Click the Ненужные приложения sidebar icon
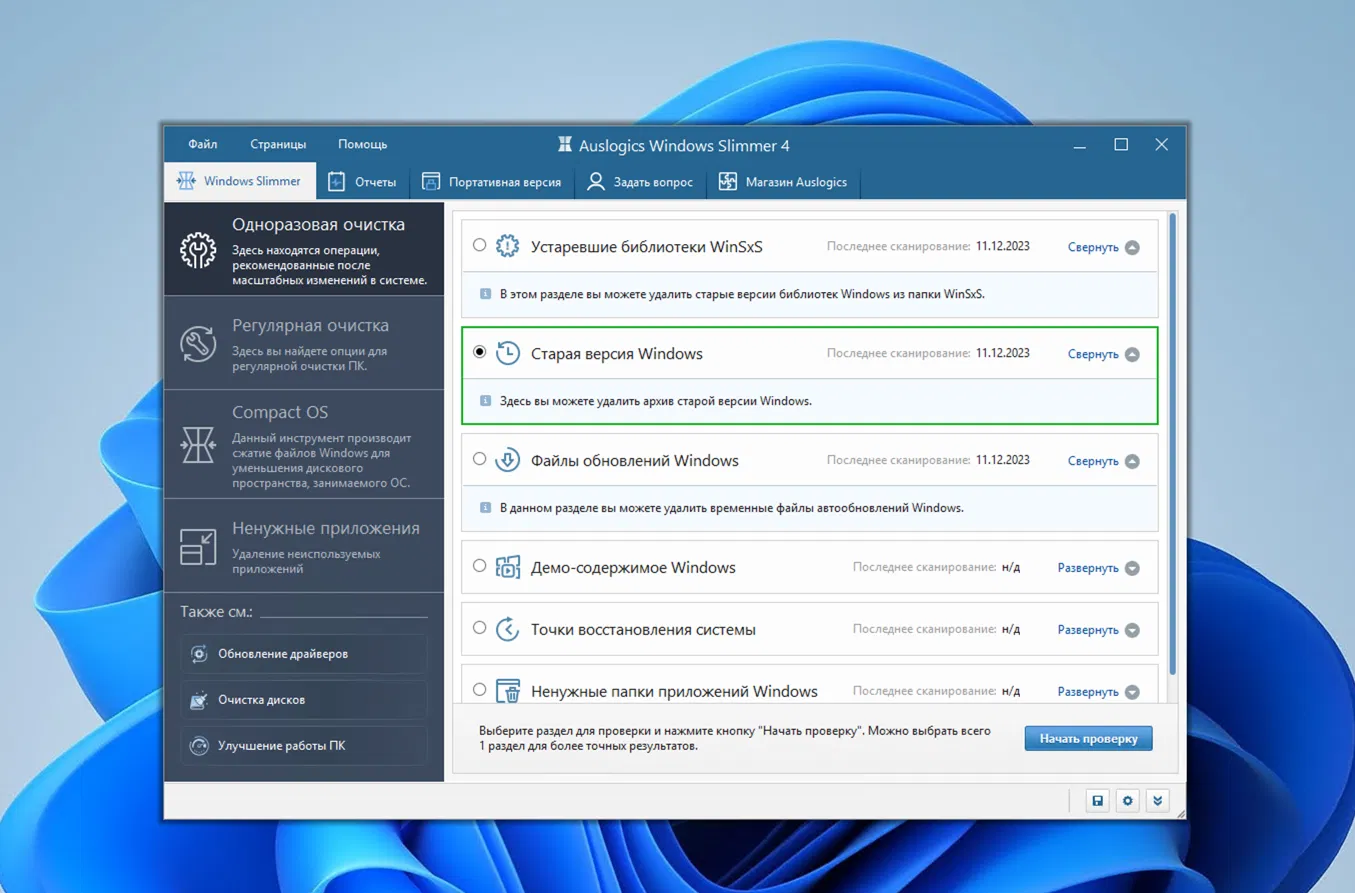This screenshot has height=893, width=1355. click(x=198, y=547)
